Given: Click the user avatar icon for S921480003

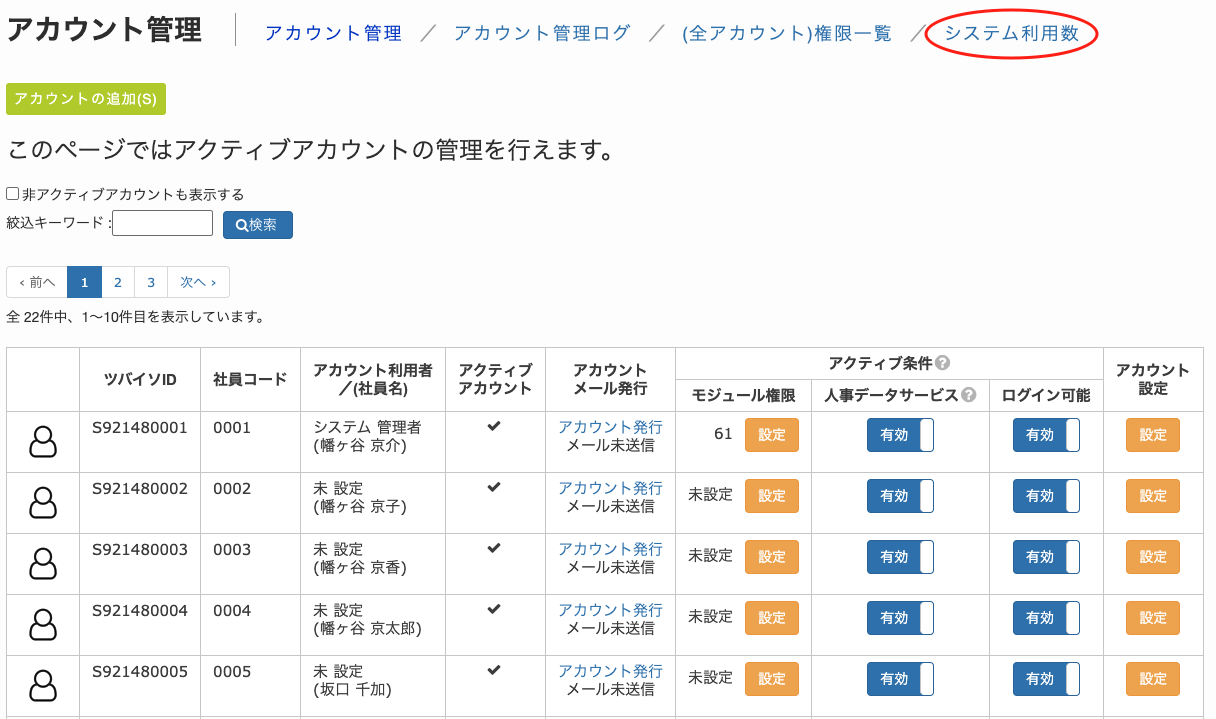Looking at the screenshot, I should click(x=43, y=563).
